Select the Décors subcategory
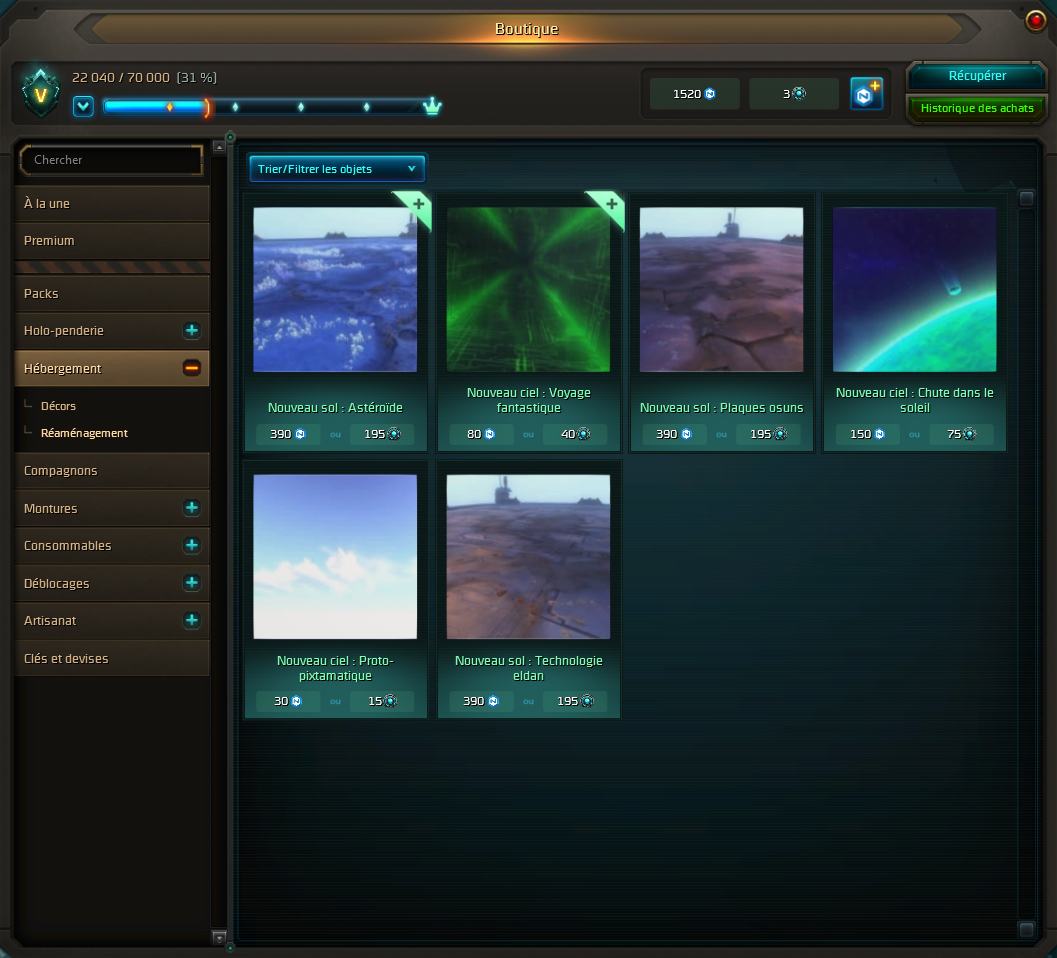 pyautogui.click(x=58, y=406)
